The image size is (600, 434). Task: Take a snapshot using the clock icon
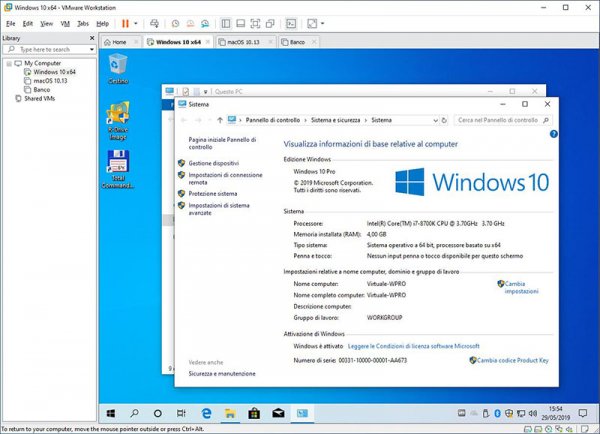click(x=175, y=24)
